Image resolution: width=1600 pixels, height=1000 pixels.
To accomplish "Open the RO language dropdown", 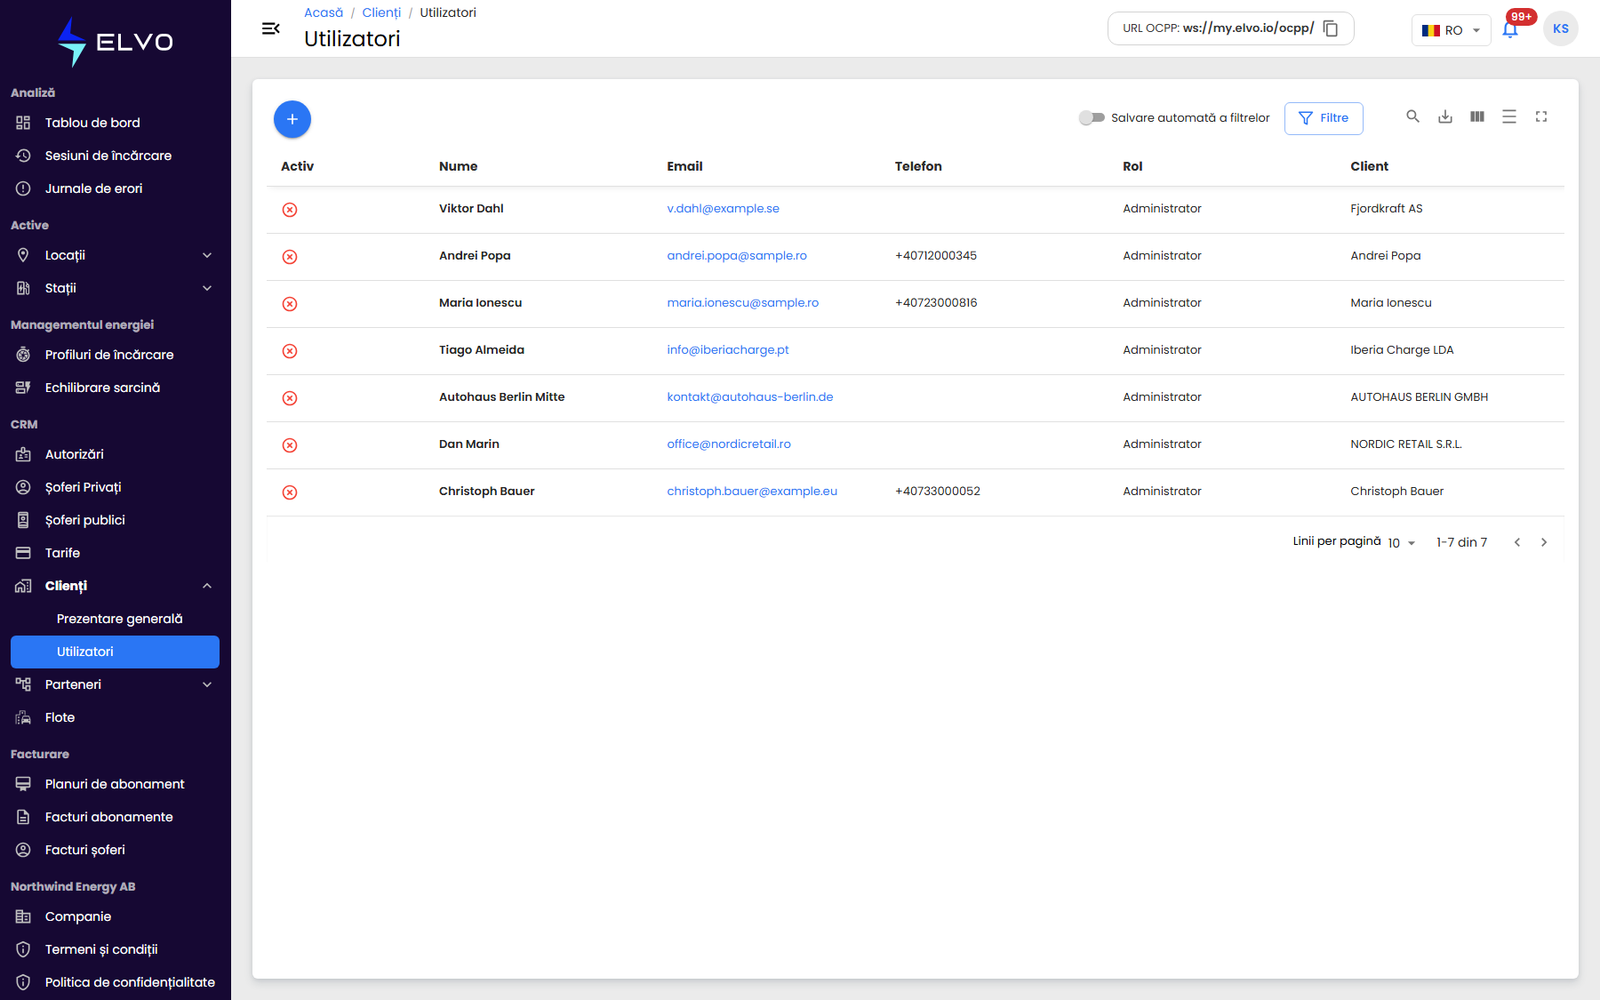I will coord(1451,30).
